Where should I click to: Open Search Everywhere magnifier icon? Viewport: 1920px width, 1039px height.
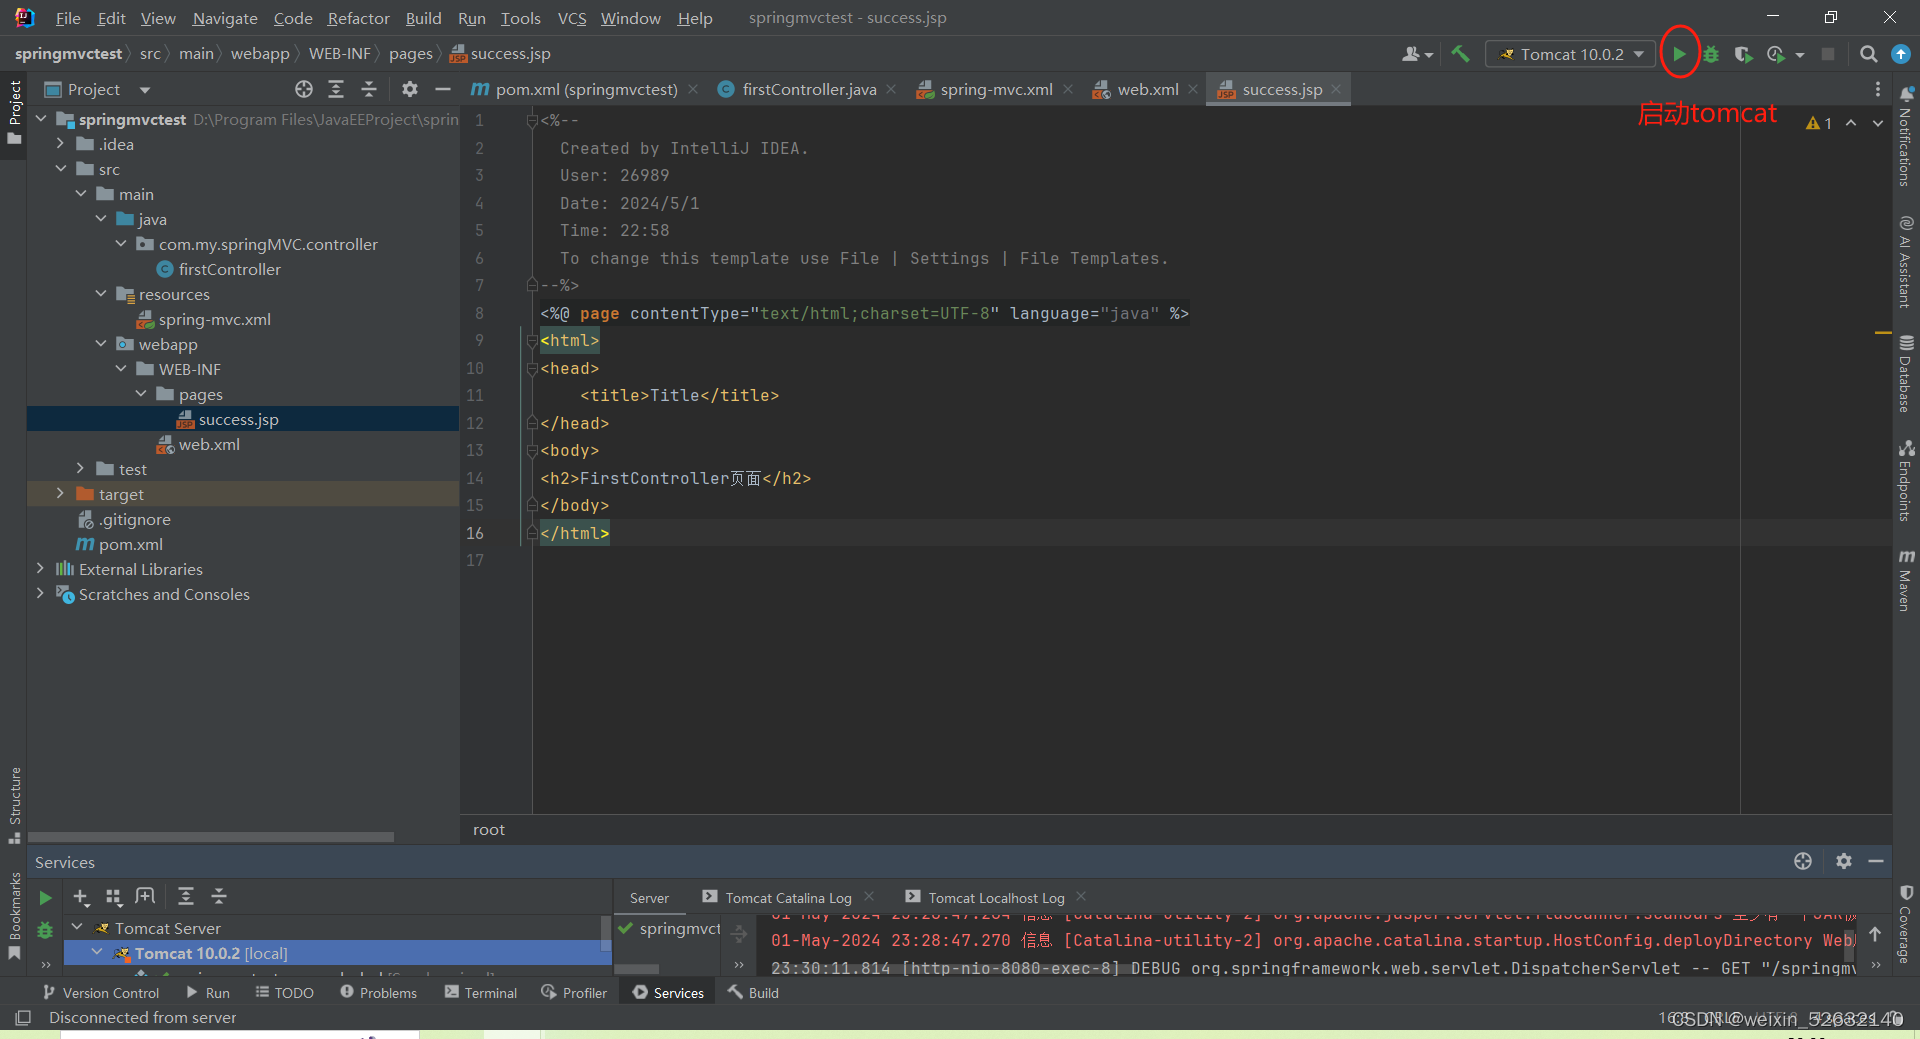click(x=1868, y=54)
